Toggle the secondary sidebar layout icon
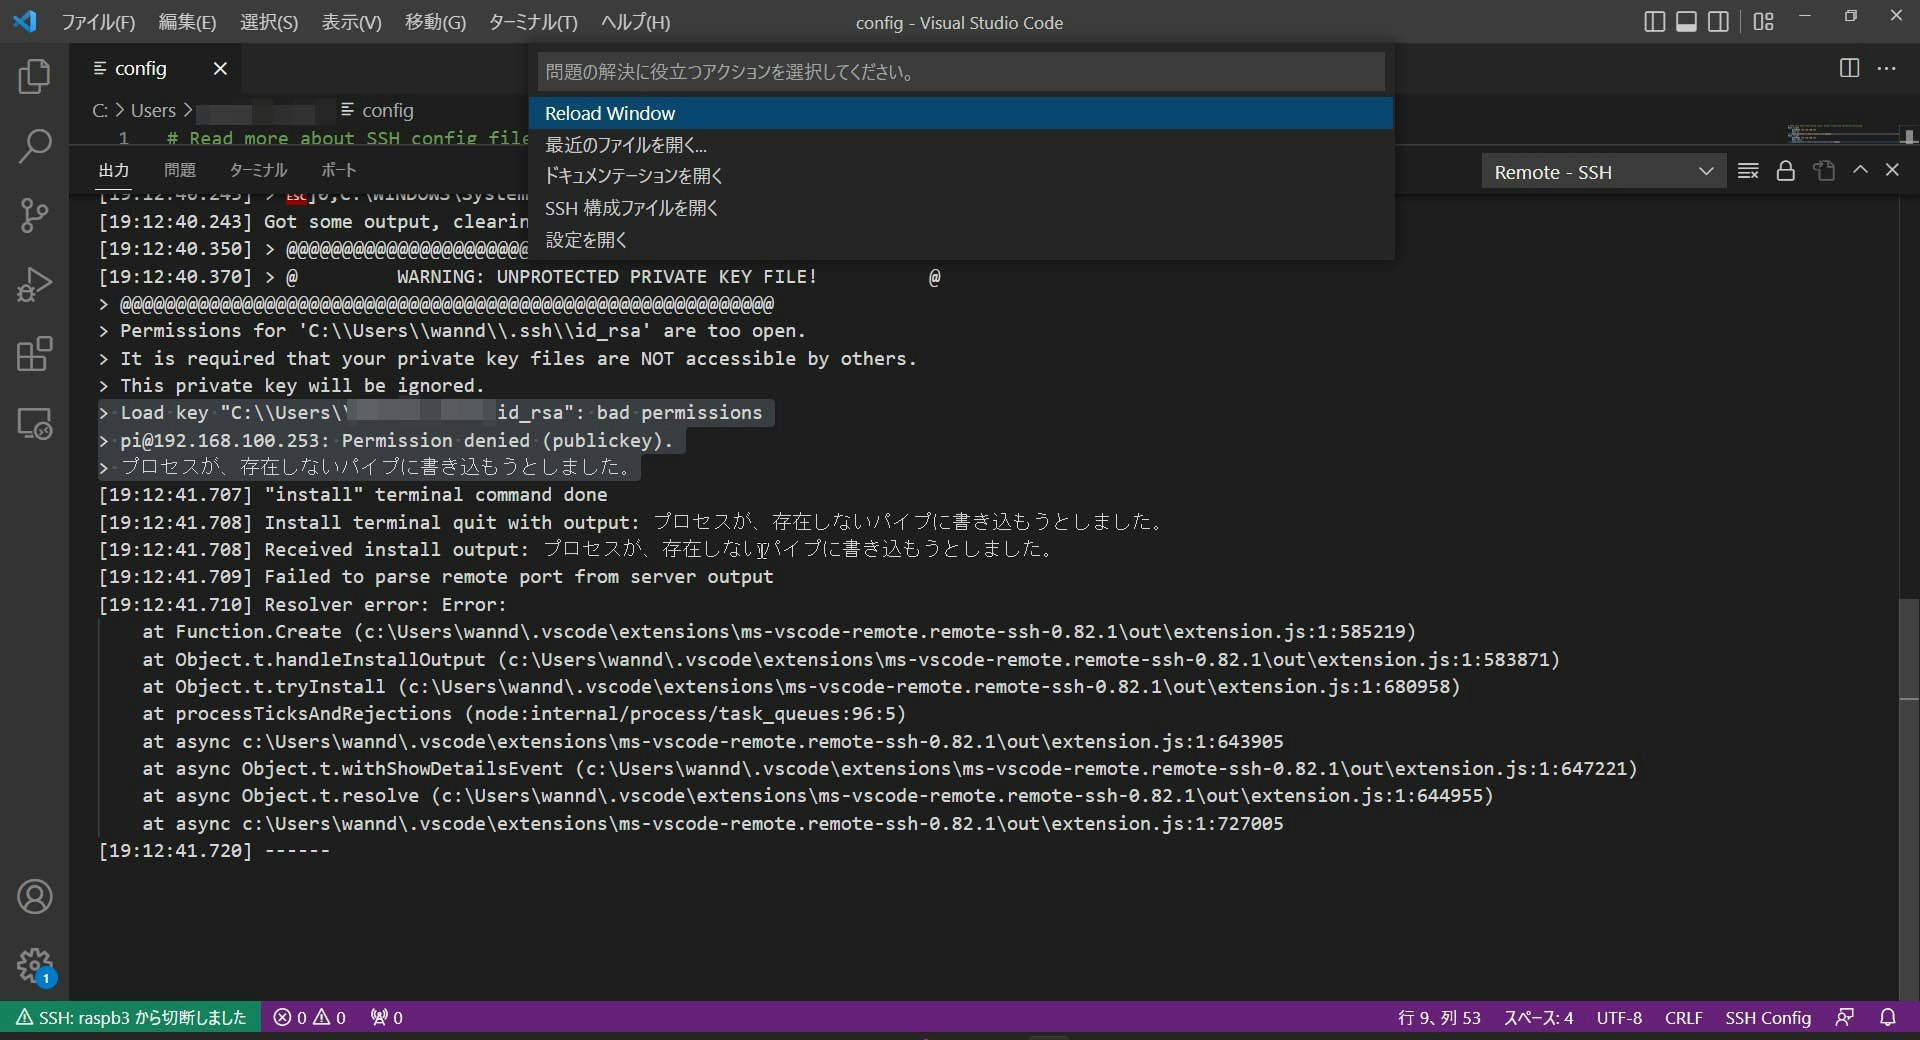This screenshot has height=1040, width=1920. 1718,22
